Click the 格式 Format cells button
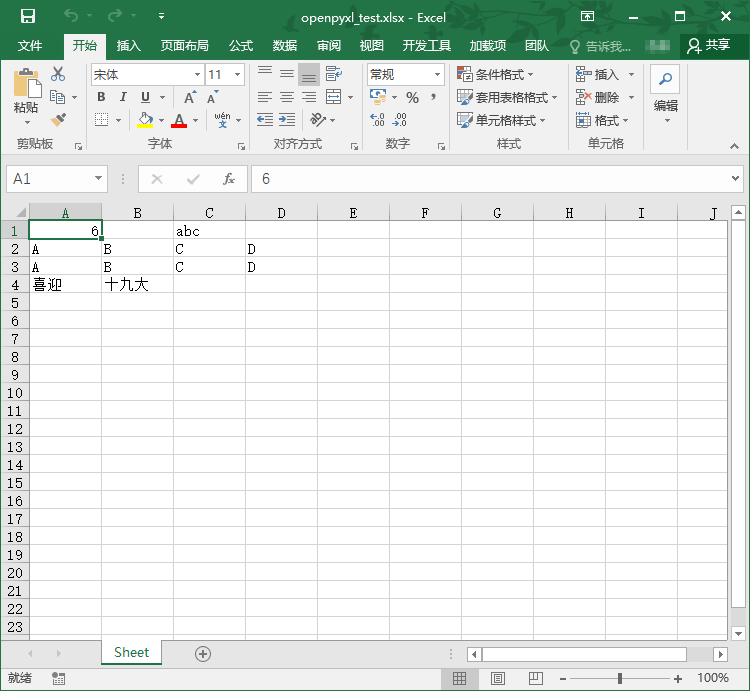Screen dimensions: 750x691 pyautogui.click(x=602, y=120)
